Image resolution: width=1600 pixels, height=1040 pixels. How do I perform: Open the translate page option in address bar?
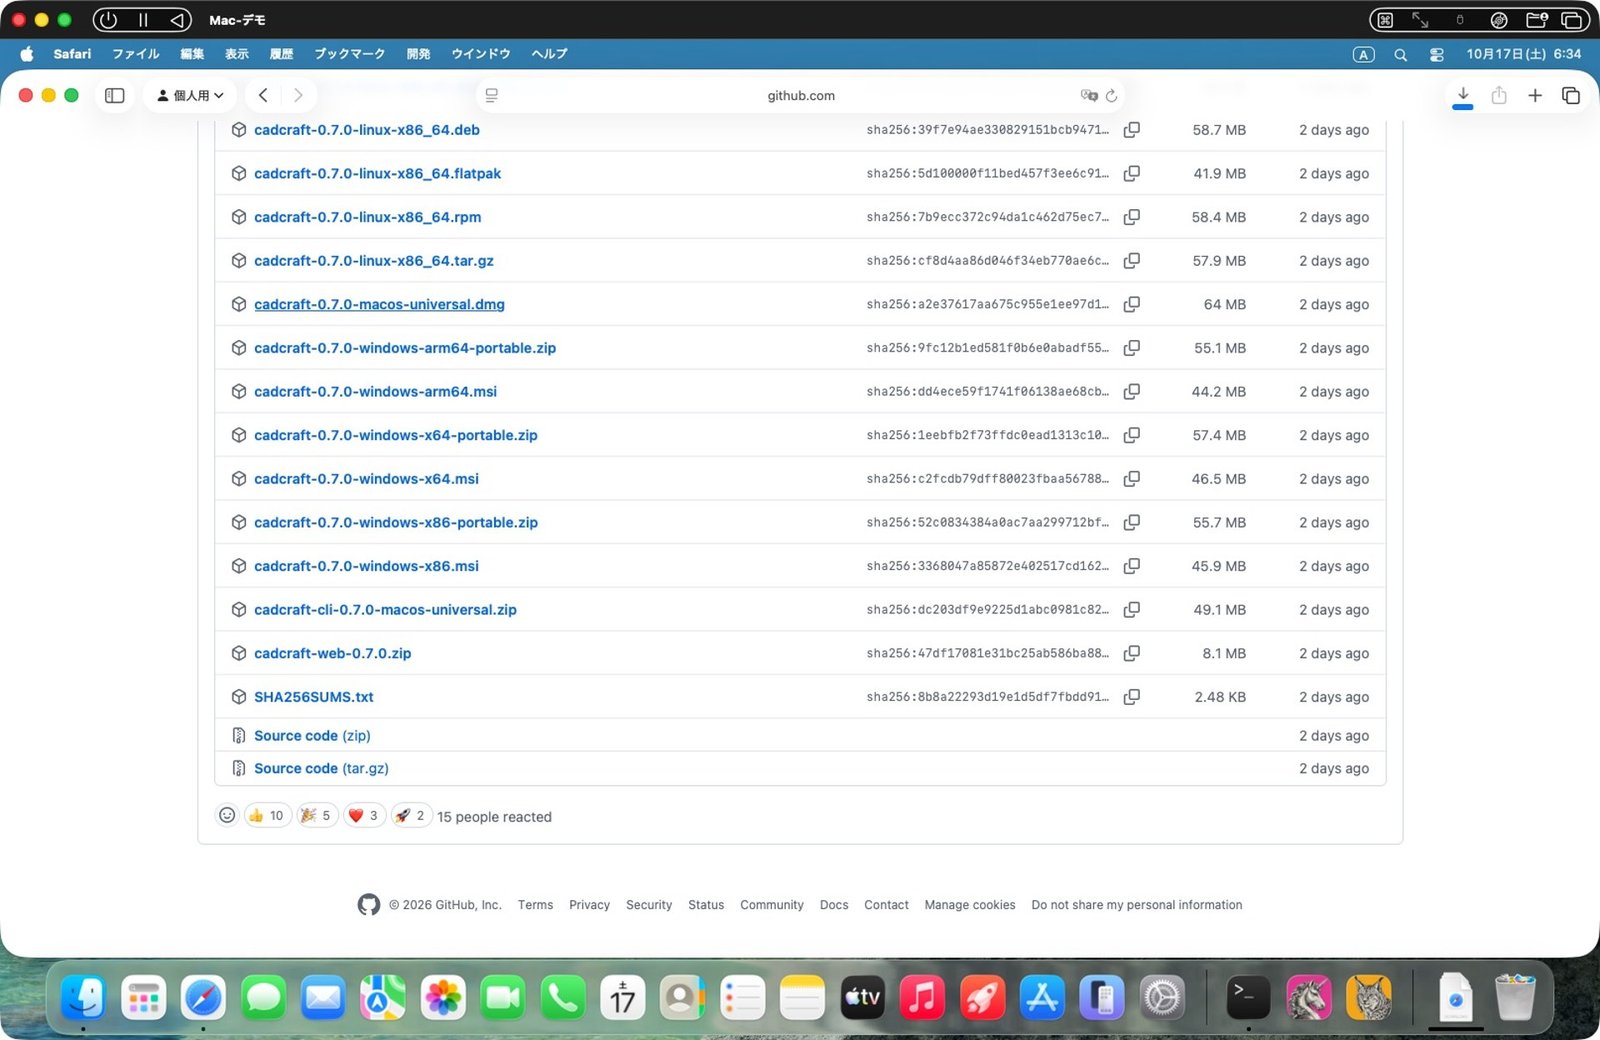tap(1089, 96)
